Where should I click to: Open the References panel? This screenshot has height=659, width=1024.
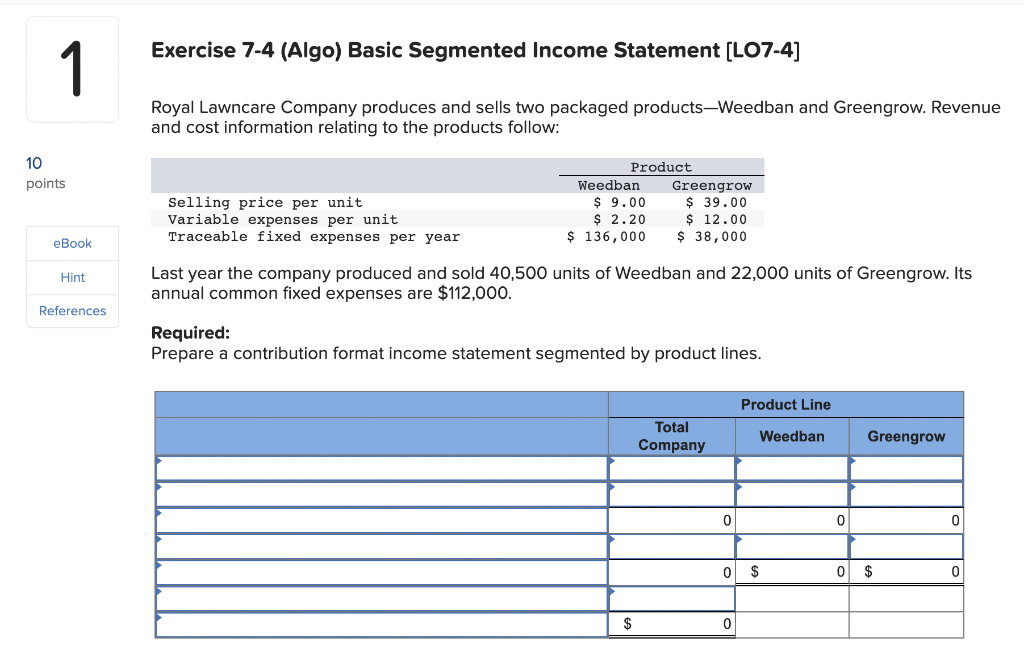72,310
